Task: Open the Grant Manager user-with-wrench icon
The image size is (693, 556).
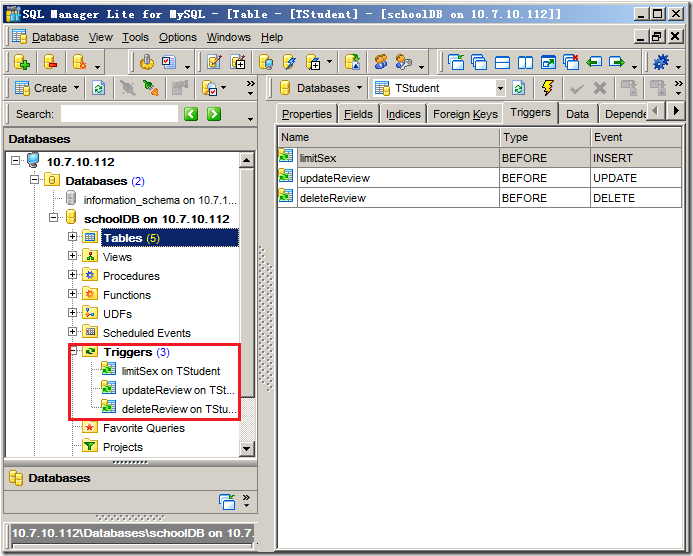Action: 404,62
